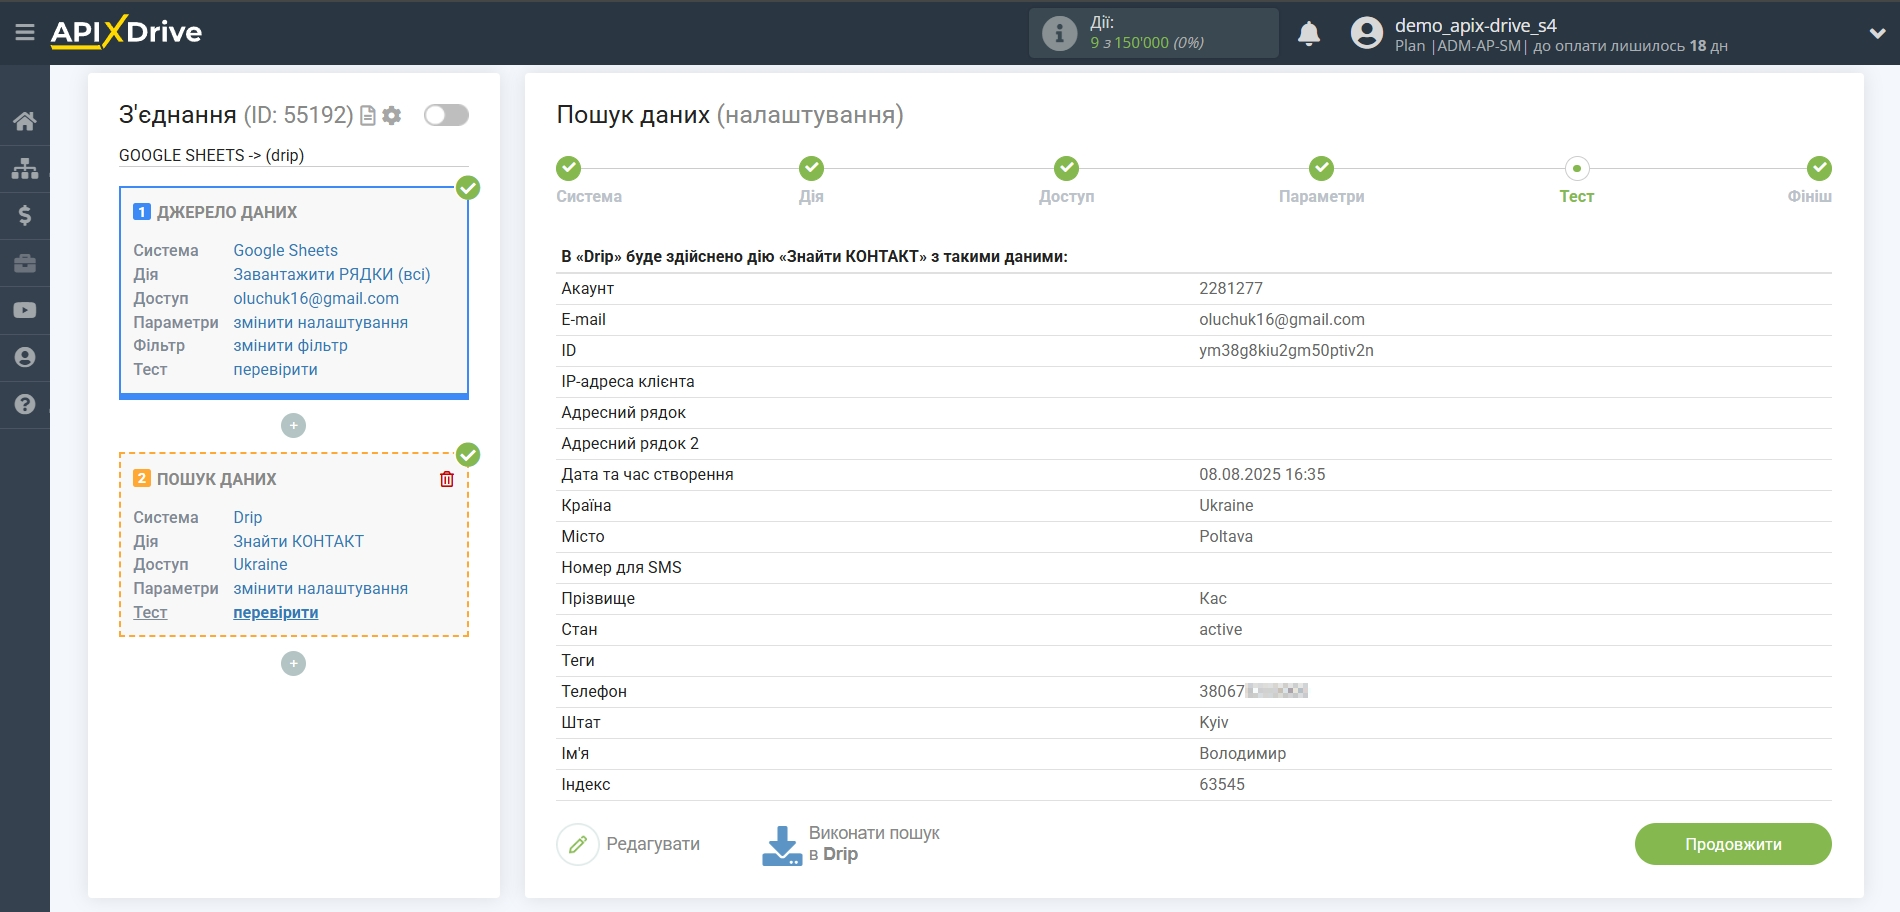Image resolution: width=1900 pixels, height=912 pixels.
Task: Click перевірити in data source block
Action: pyautogui.click(x=275, y=369)
